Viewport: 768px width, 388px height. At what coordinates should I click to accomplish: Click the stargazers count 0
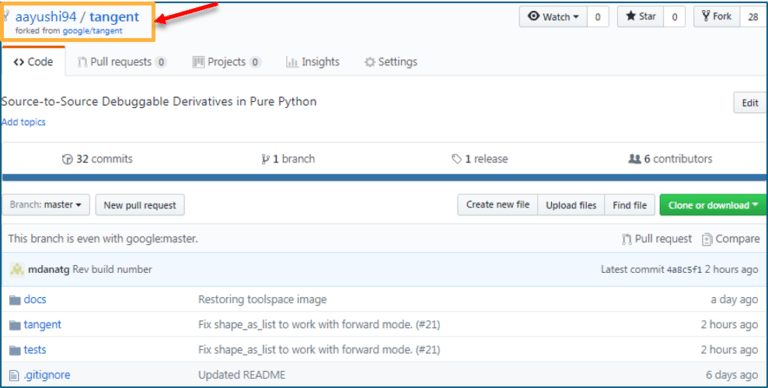(674, 17)
